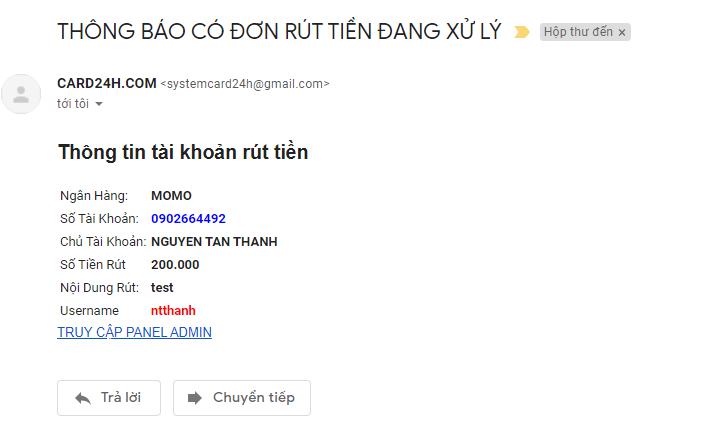This screenshot has height=442, width=713.
Task: Click the Trả lời reply arrow icon
Action: click(83, 398)
